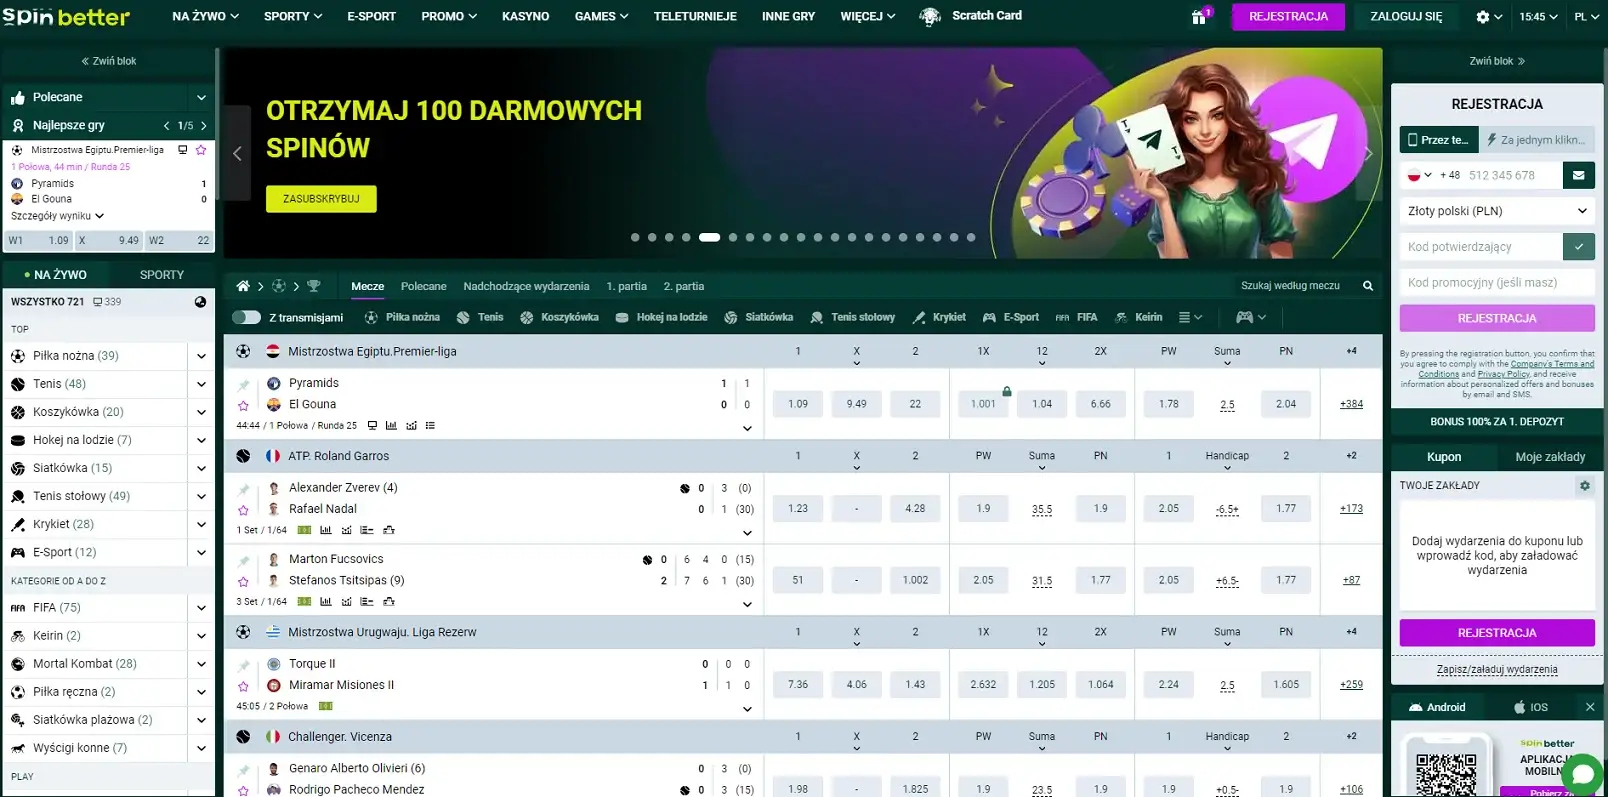Select the first banner carousel dot

[x=635, y=238]
